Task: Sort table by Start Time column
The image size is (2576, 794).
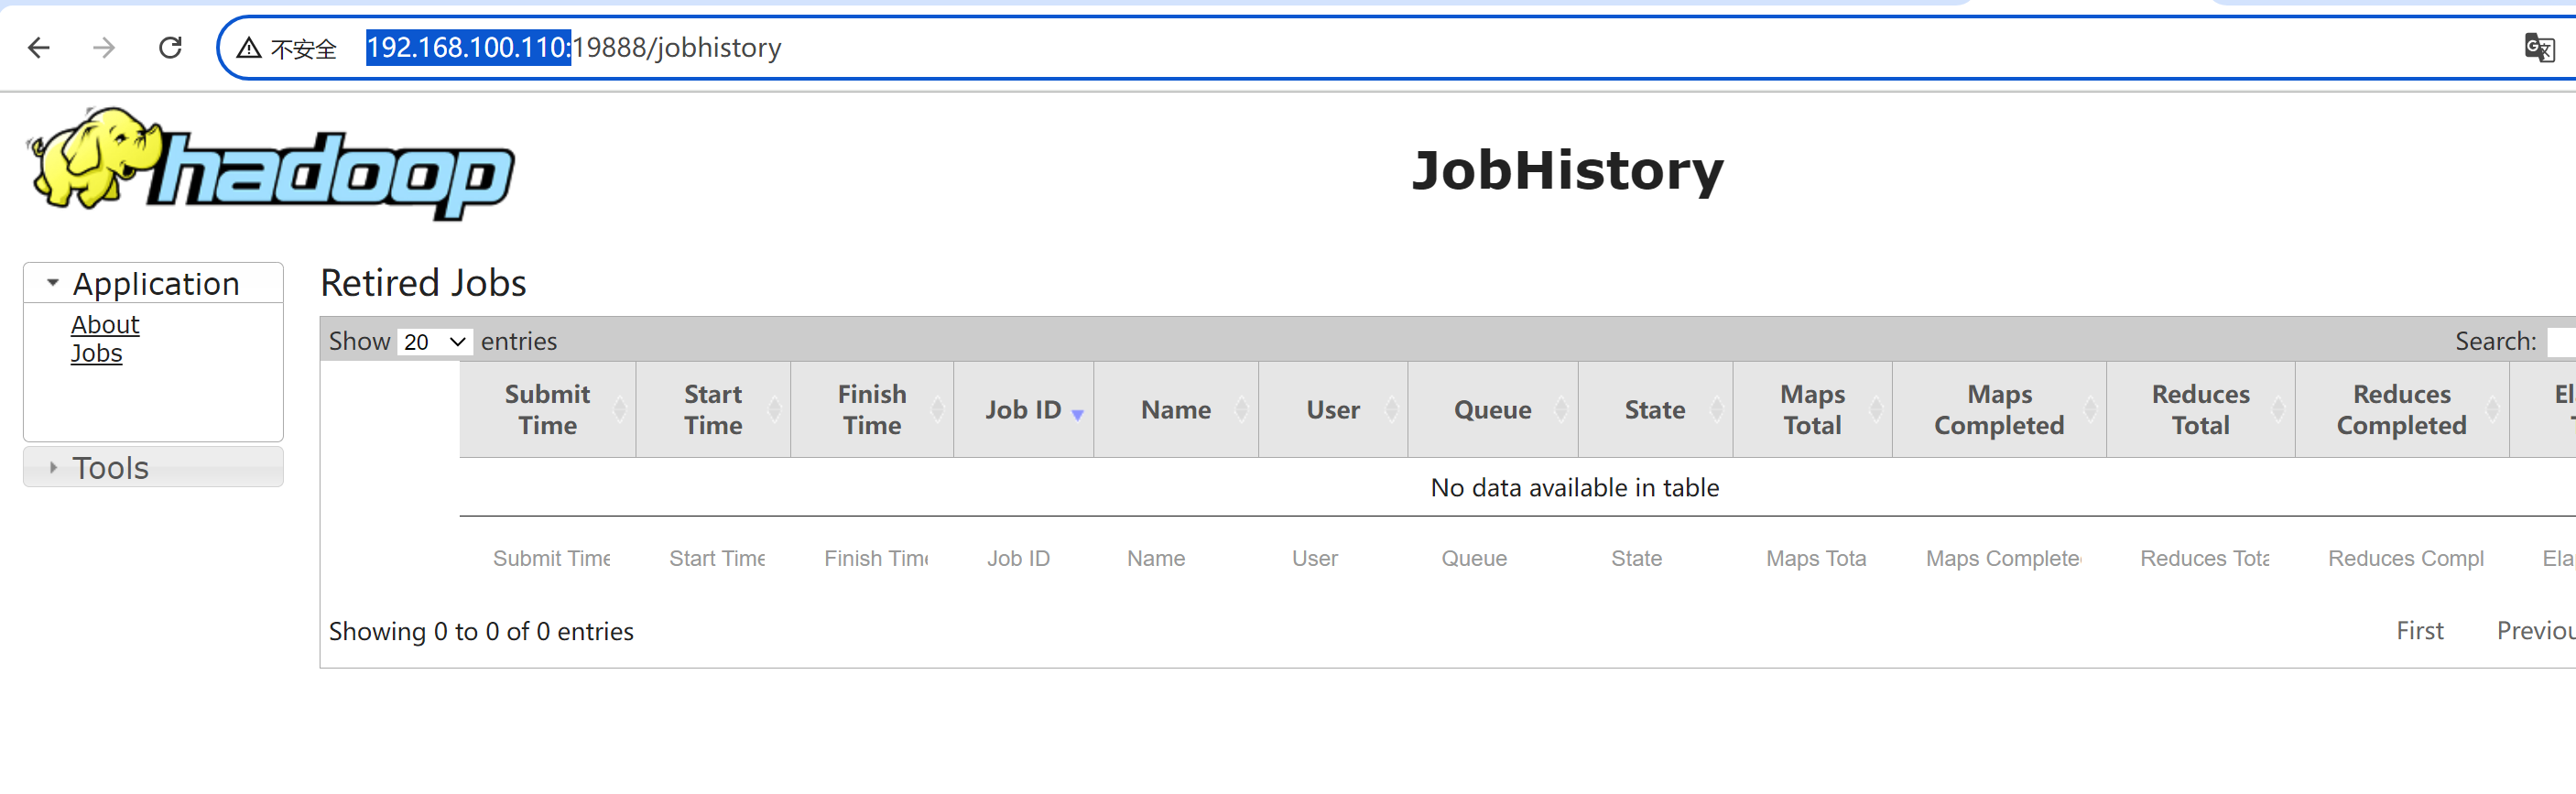Action: 713,410
